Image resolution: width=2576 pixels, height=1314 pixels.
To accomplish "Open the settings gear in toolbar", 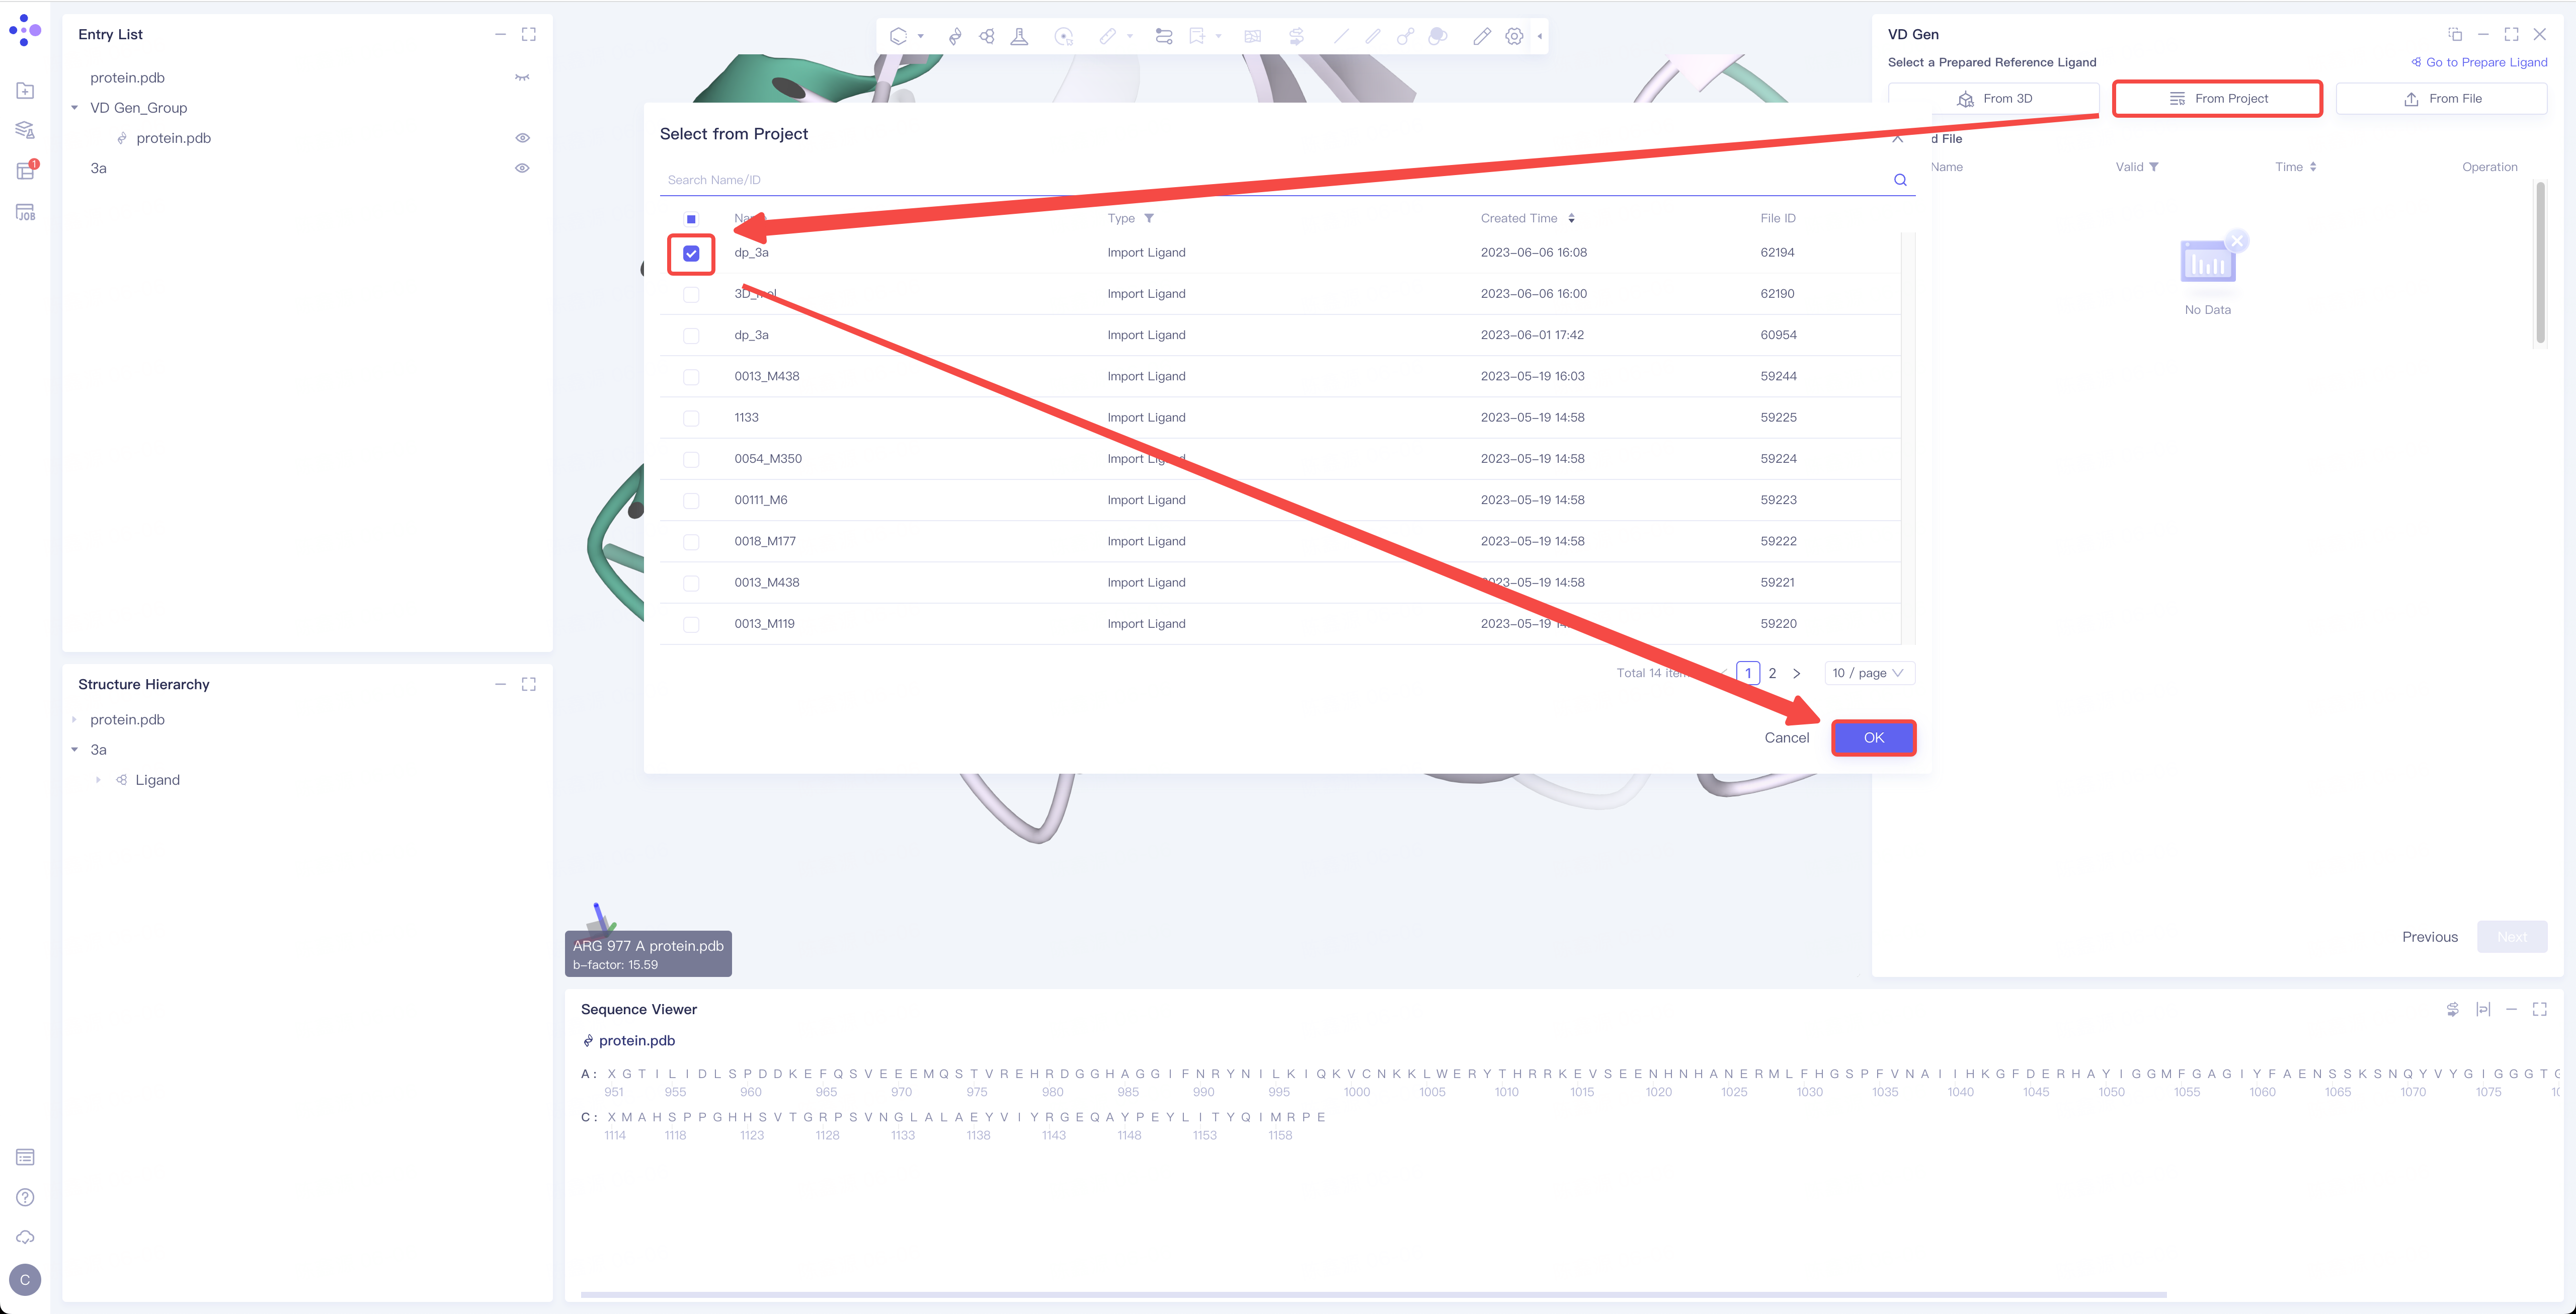I will coord(1514,37).
